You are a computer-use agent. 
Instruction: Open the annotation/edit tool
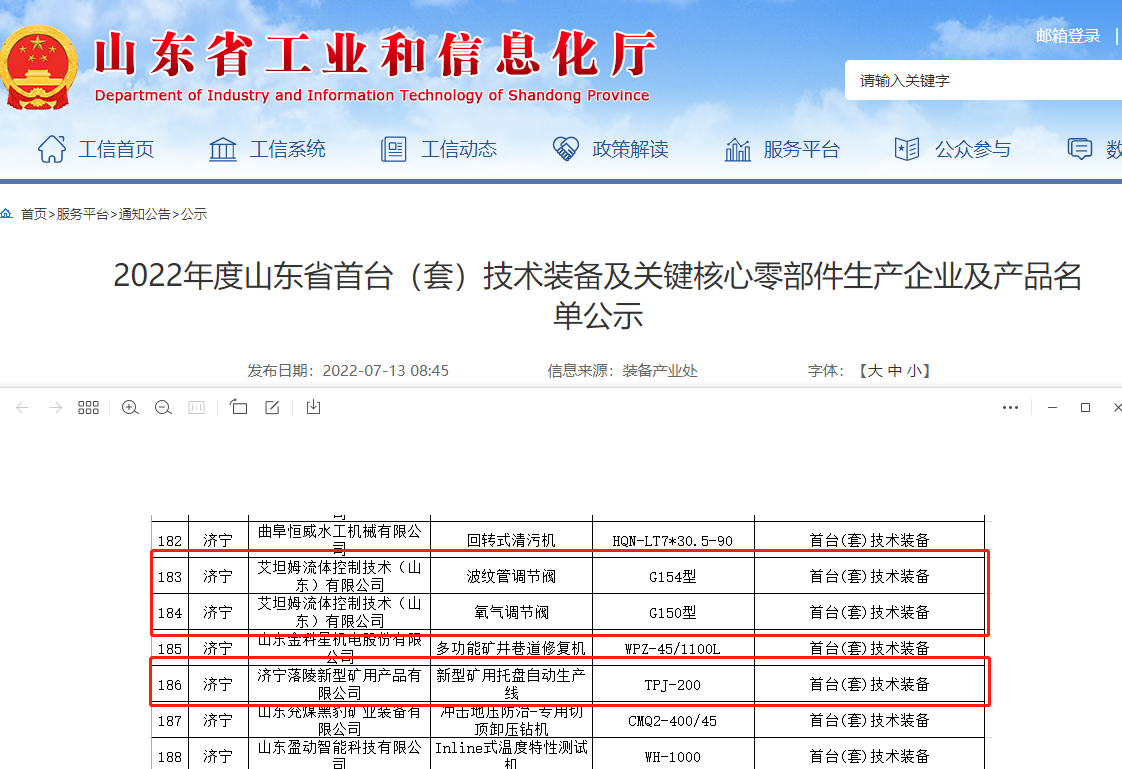[272, 408]
